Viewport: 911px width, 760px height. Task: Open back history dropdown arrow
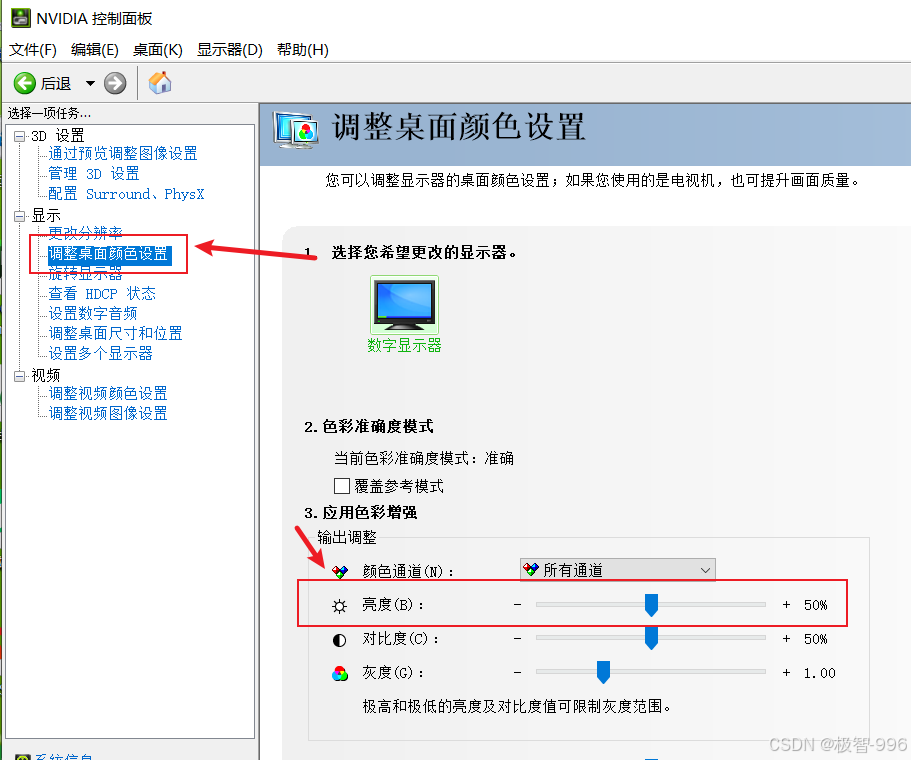point(90,83)
